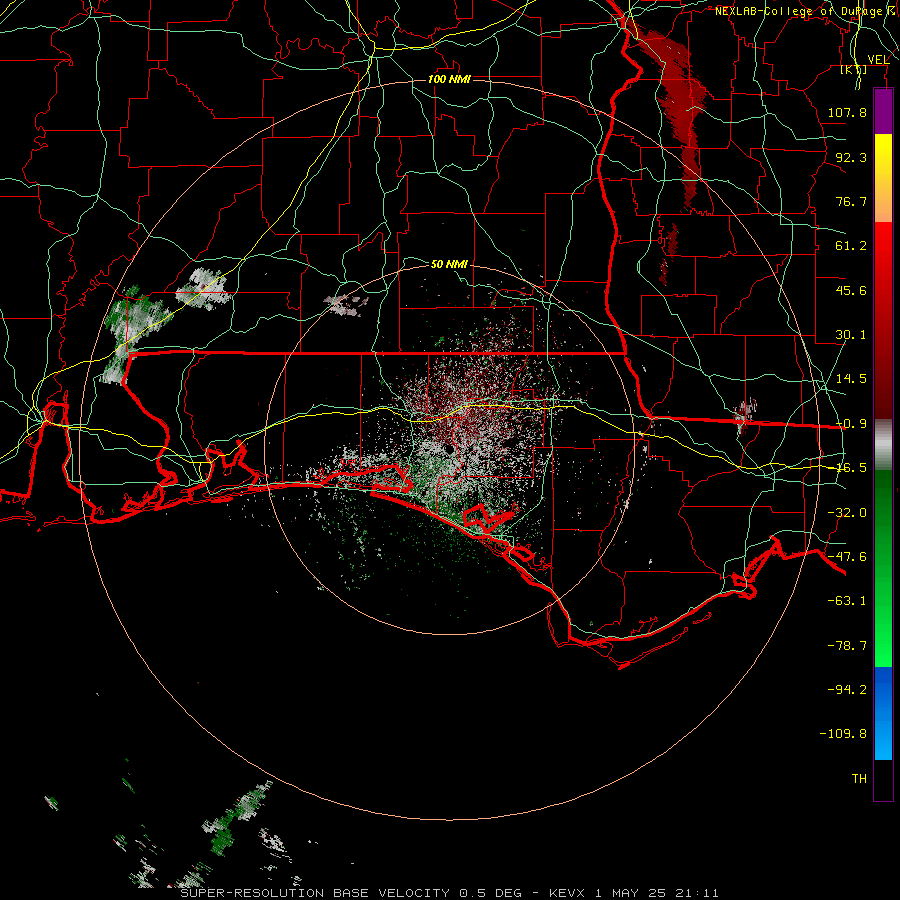Viewport: 900px width, 900px height.
Task: Click the 21:11 timestamp
Action: tap(697, 893)
